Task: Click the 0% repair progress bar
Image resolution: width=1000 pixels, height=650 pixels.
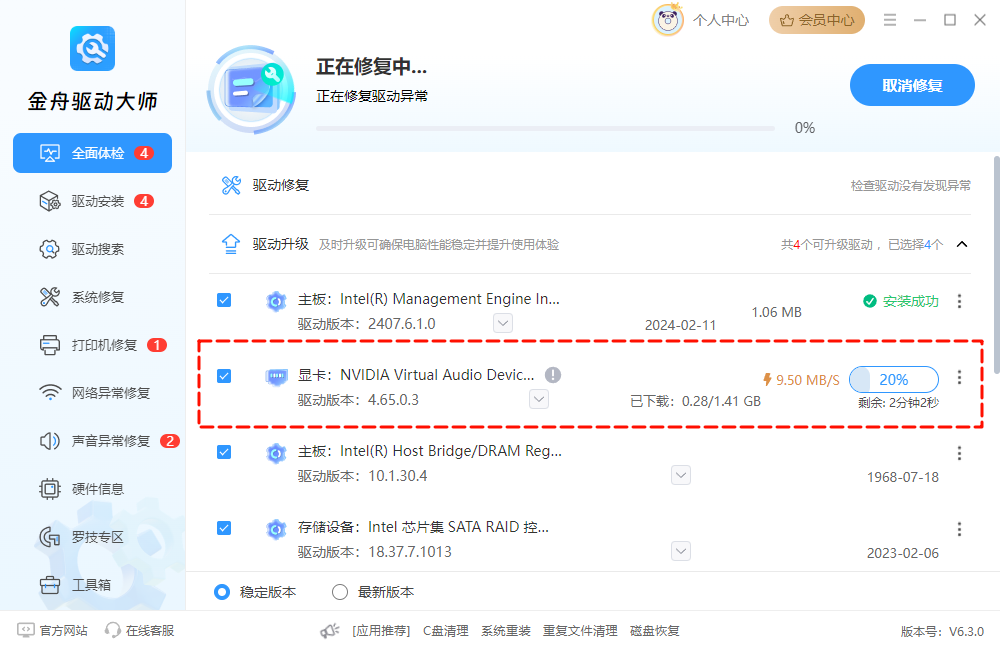Action: tap(546, 128)
